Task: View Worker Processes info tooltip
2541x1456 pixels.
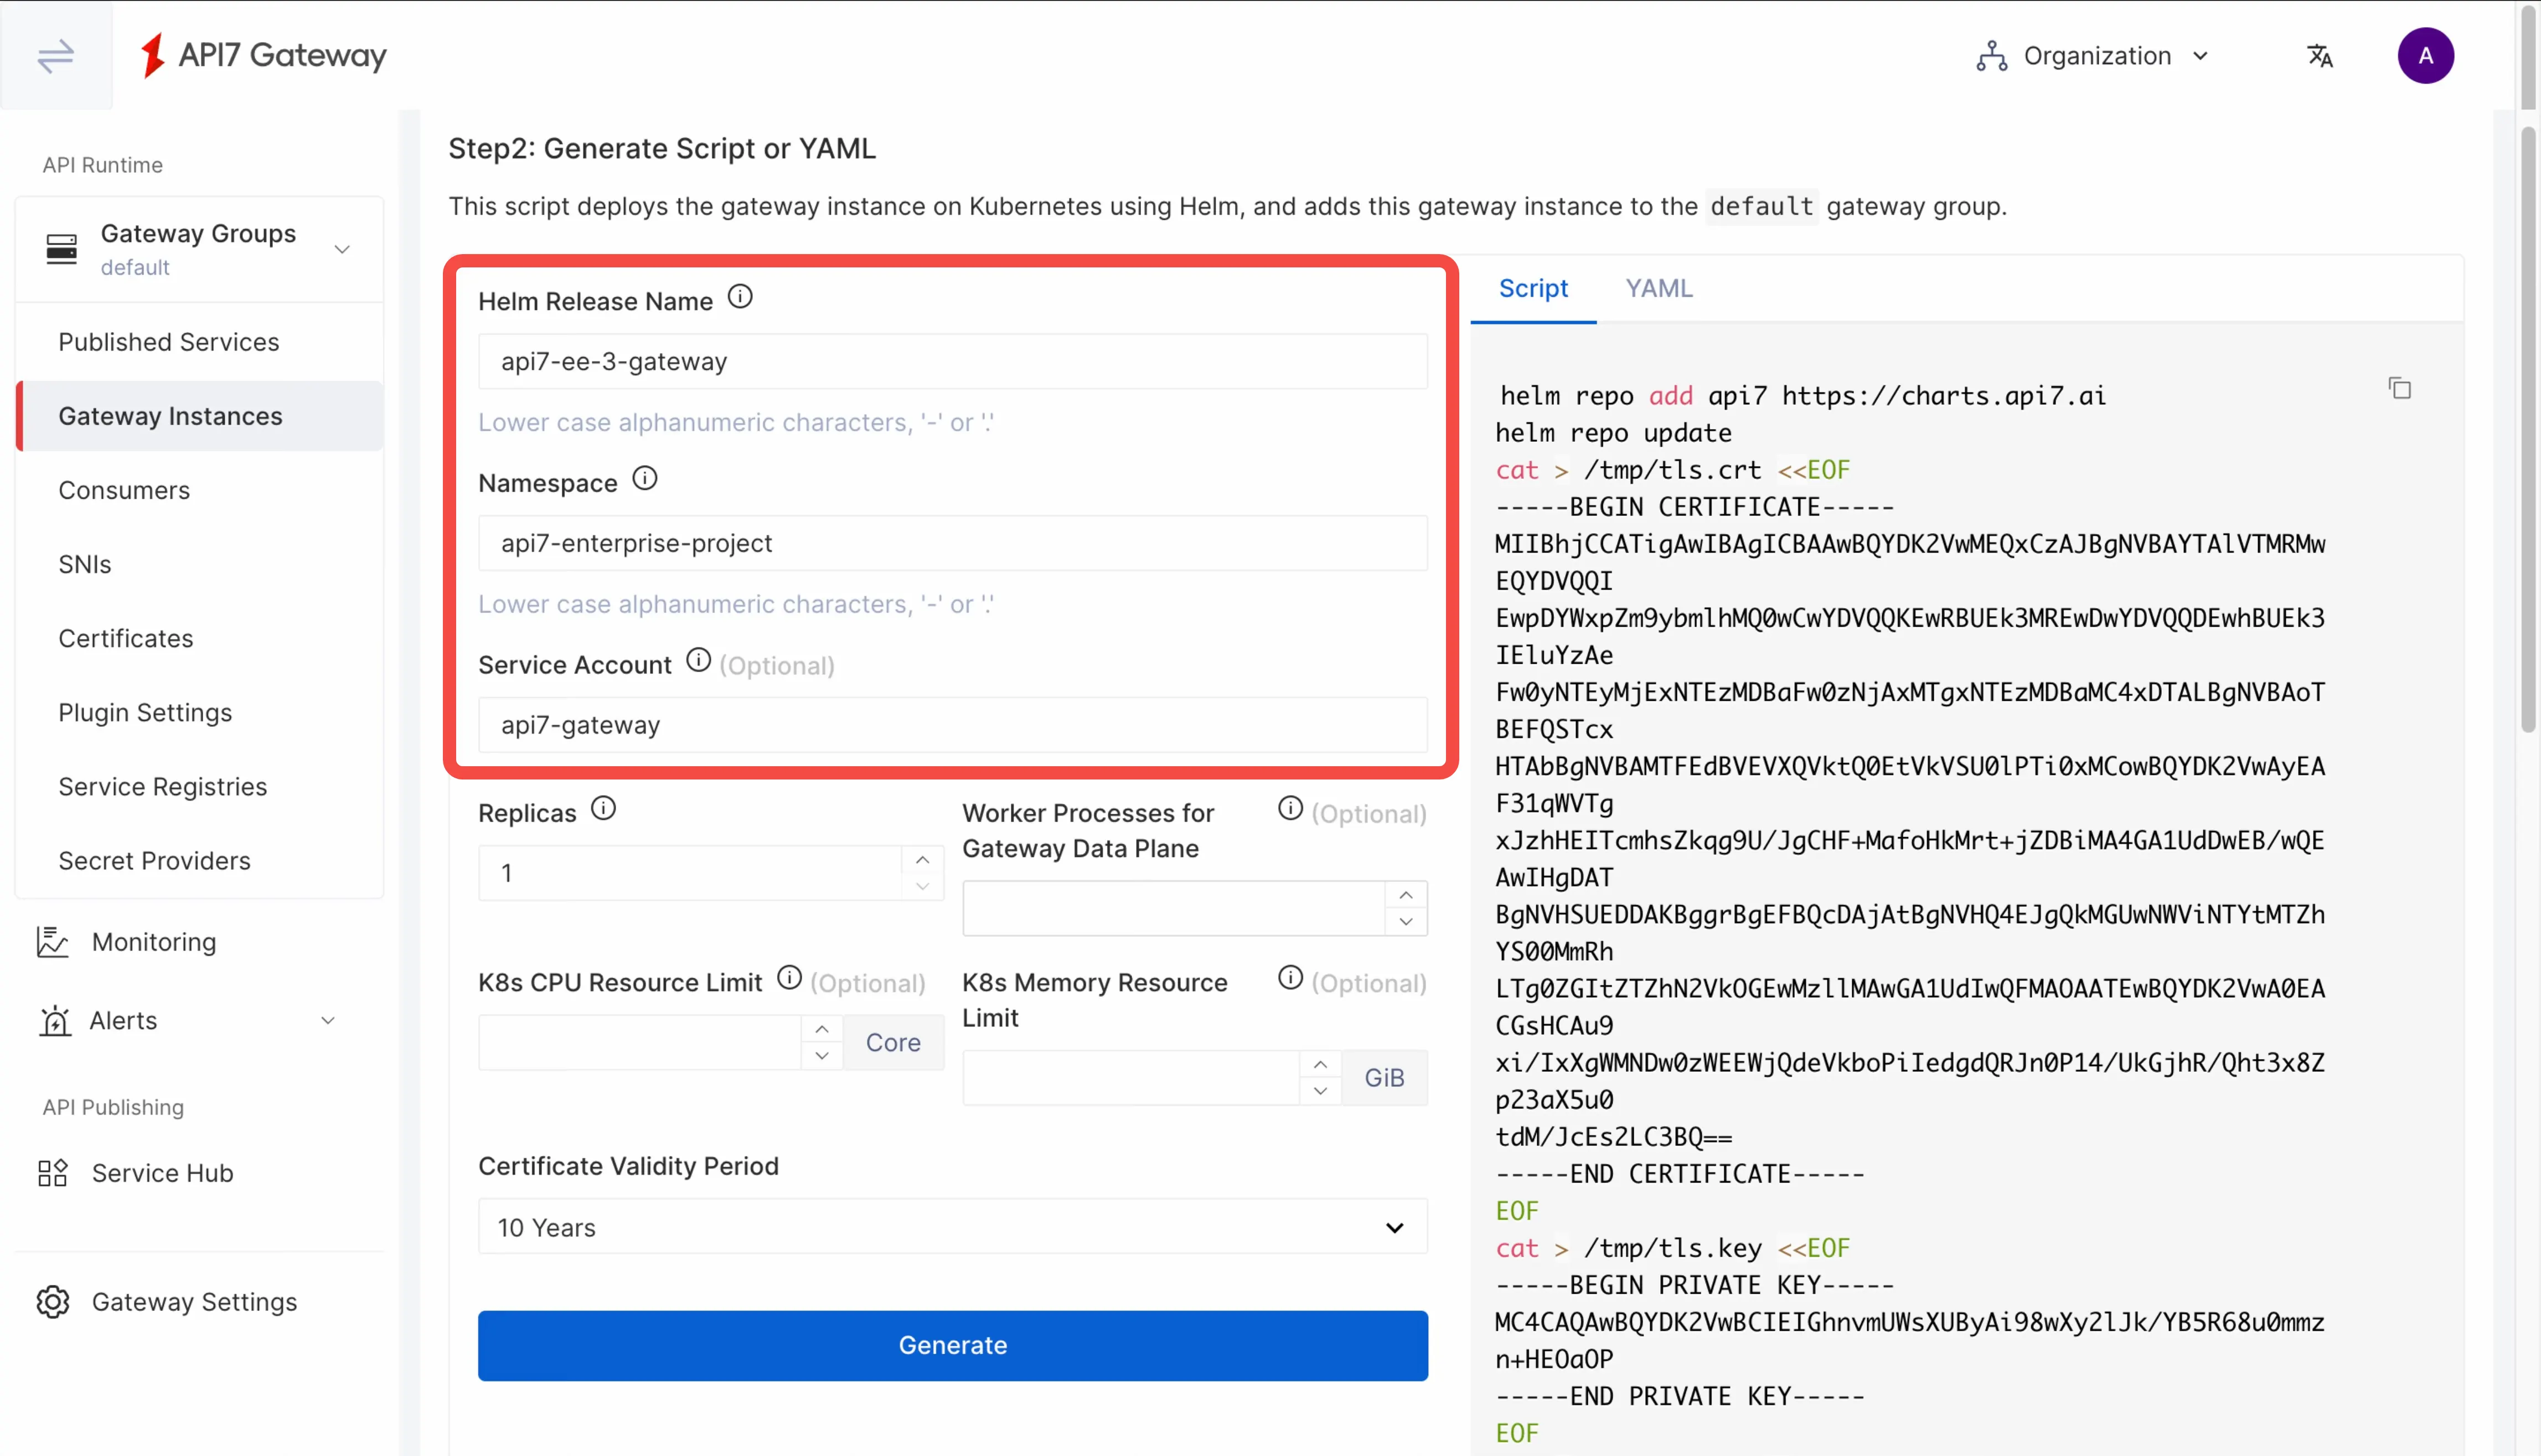Action: tap(1289, 809)
